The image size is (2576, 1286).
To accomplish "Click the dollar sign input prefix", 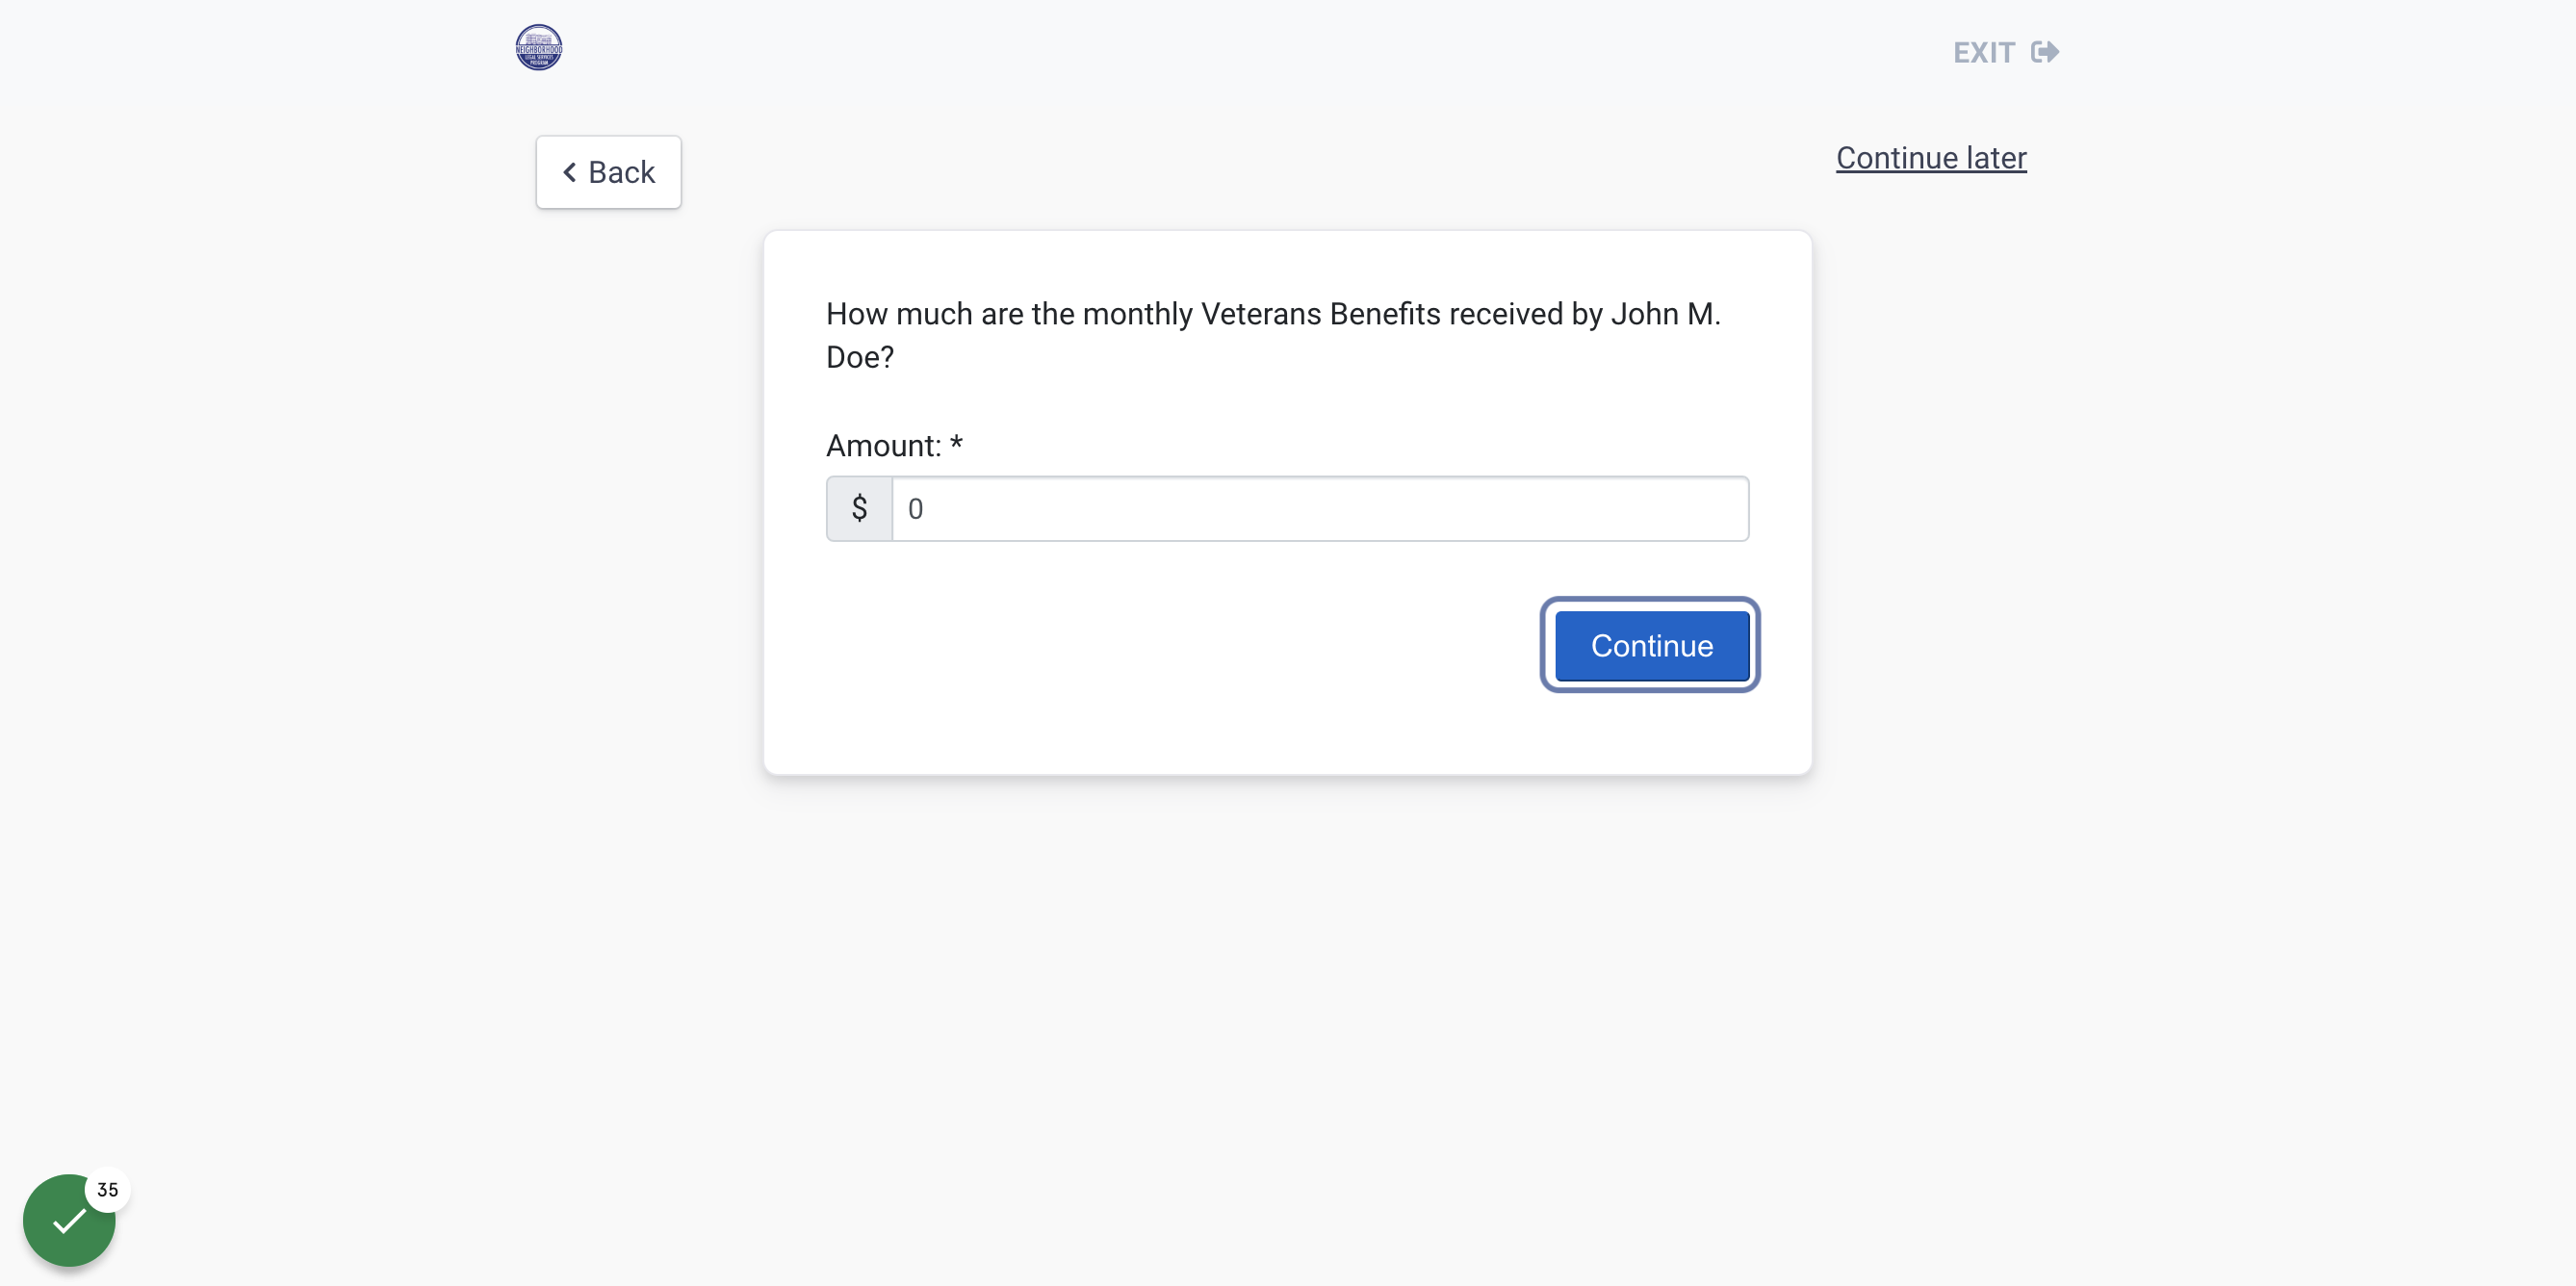I will (859, 509).
